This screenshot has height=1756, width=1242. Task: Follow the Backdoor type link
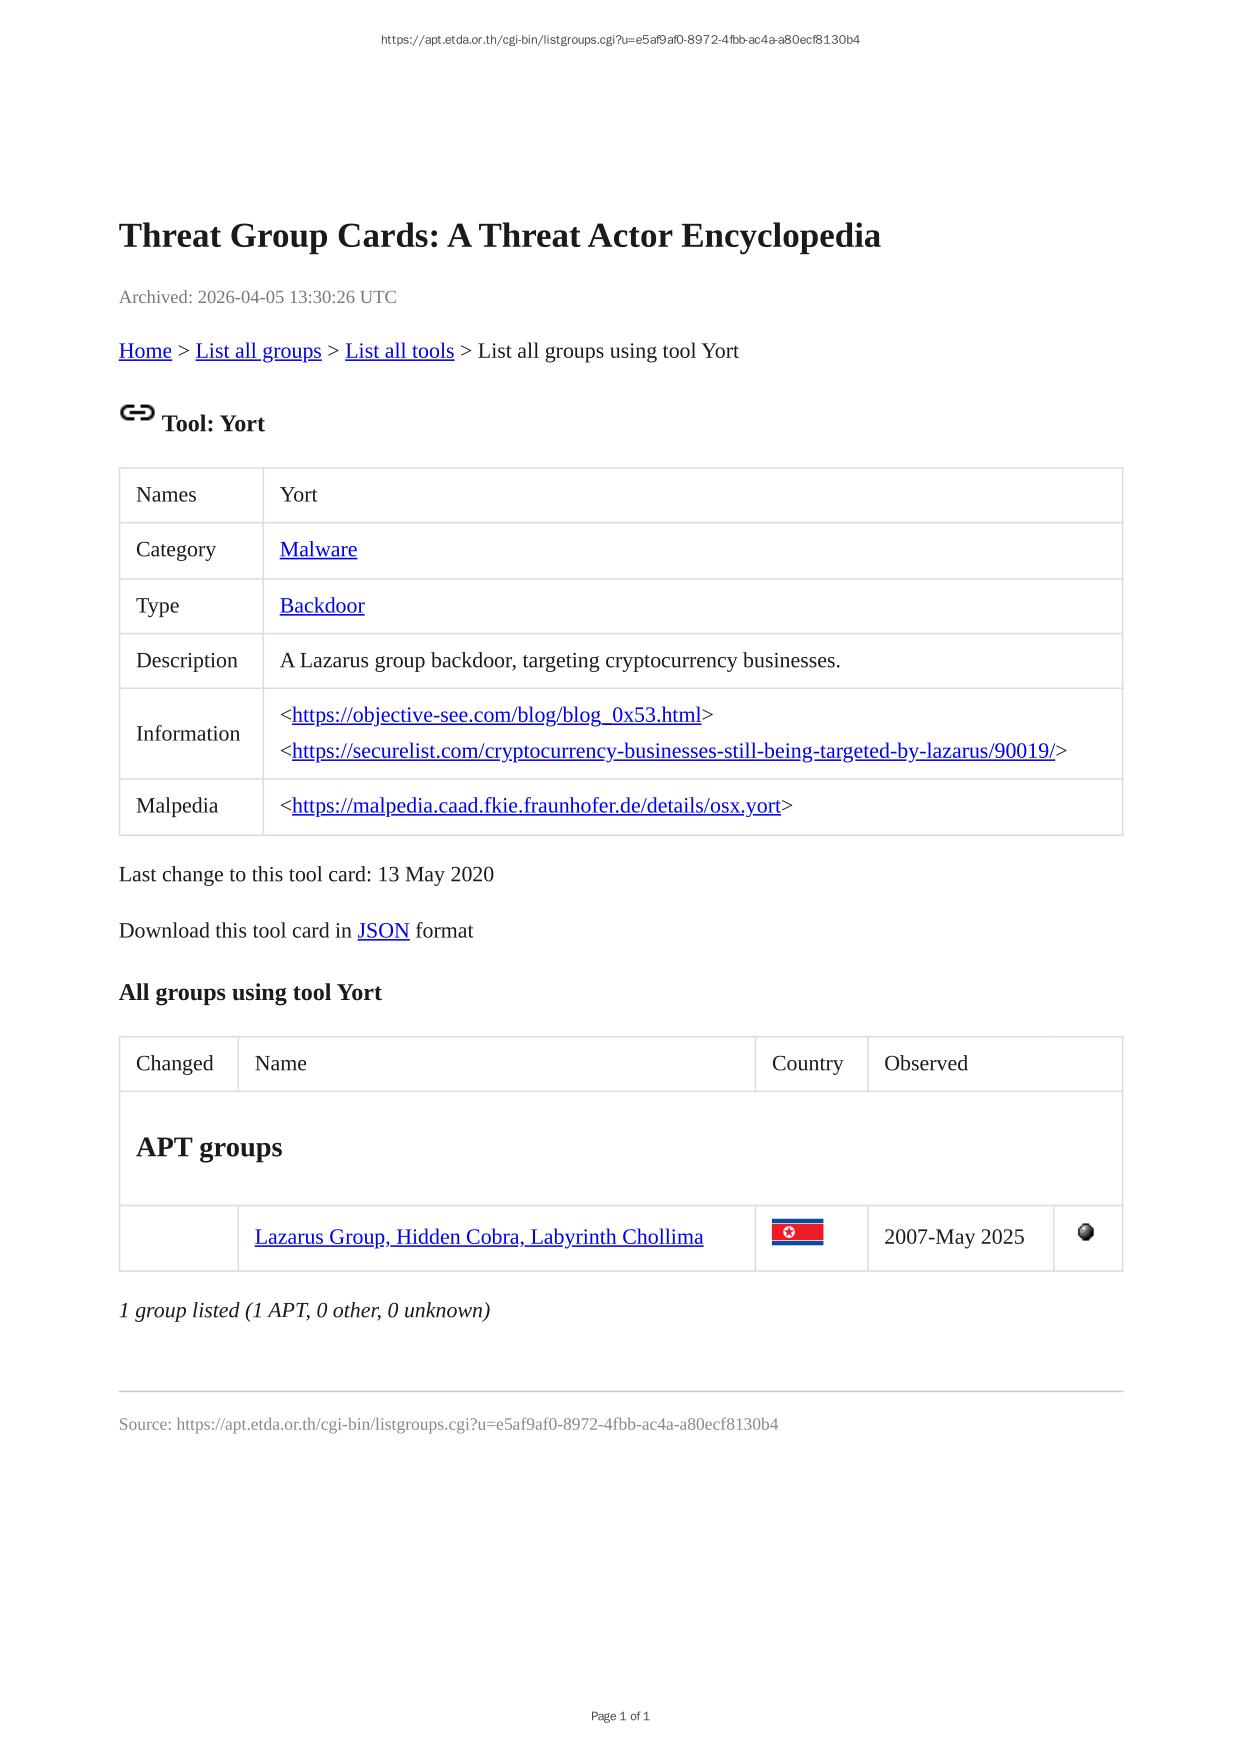[x=322, y=605]
